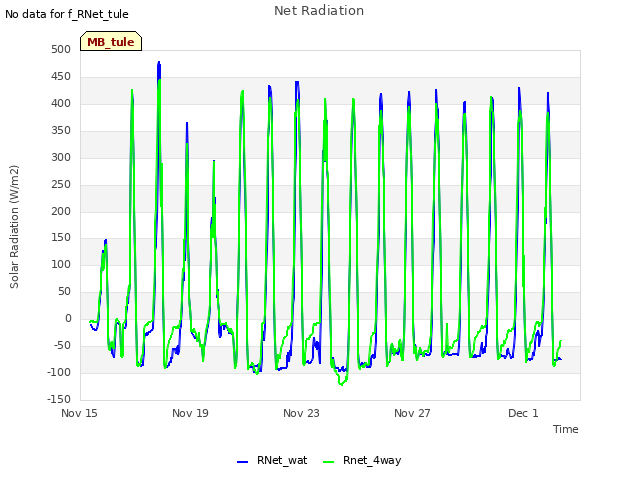Image resolution: width=640 pixels, height=480 pixels.
Task: Click the Nov 15 x-axis tick label
Action: tap(79, 413)
